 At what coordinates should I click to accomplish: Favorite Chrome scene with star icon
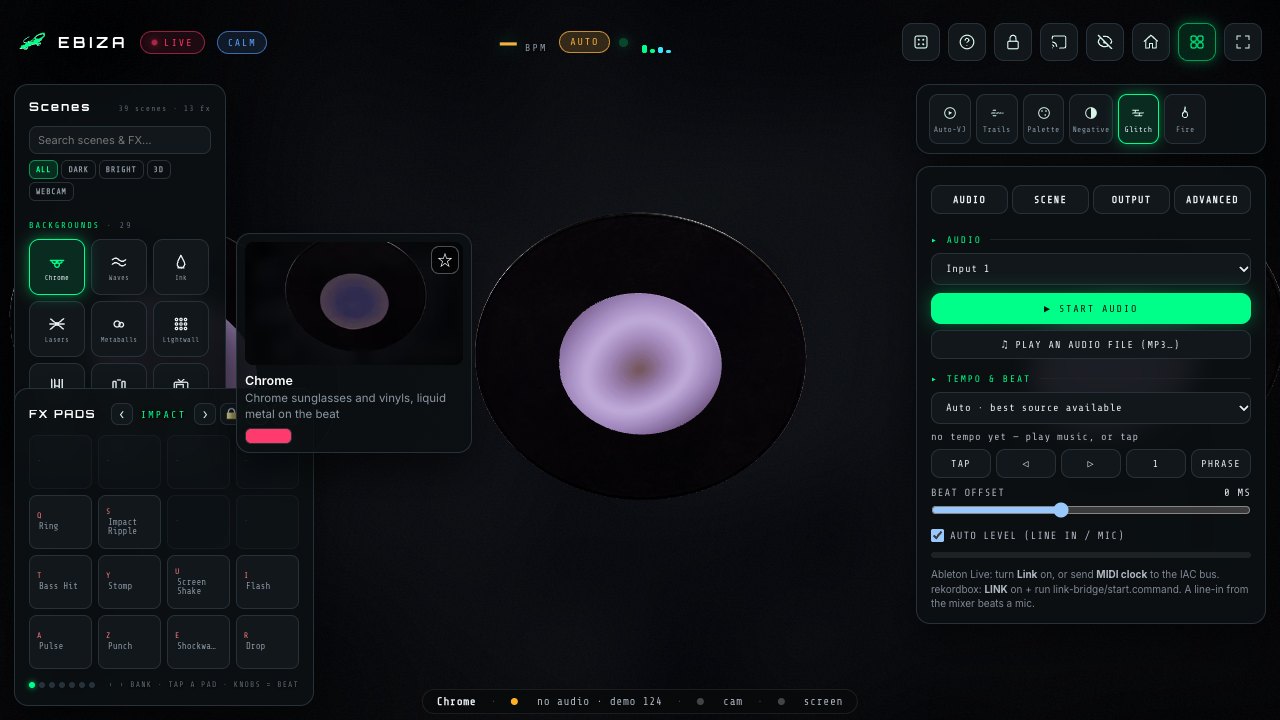pos(445,260)
